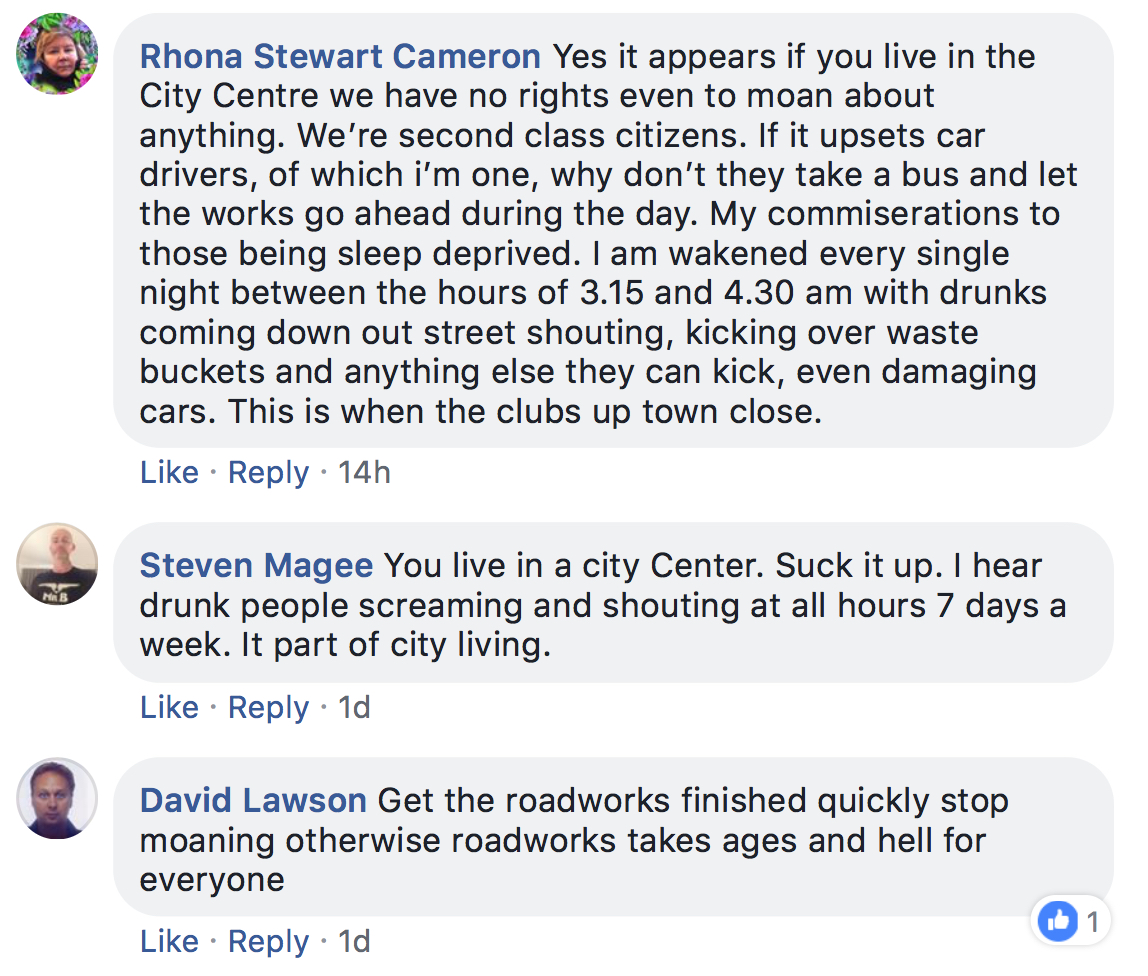Viewport: 1148px width, 976px height.
Task: Reply to Steven Magee's comment
Action: point(269,707)
